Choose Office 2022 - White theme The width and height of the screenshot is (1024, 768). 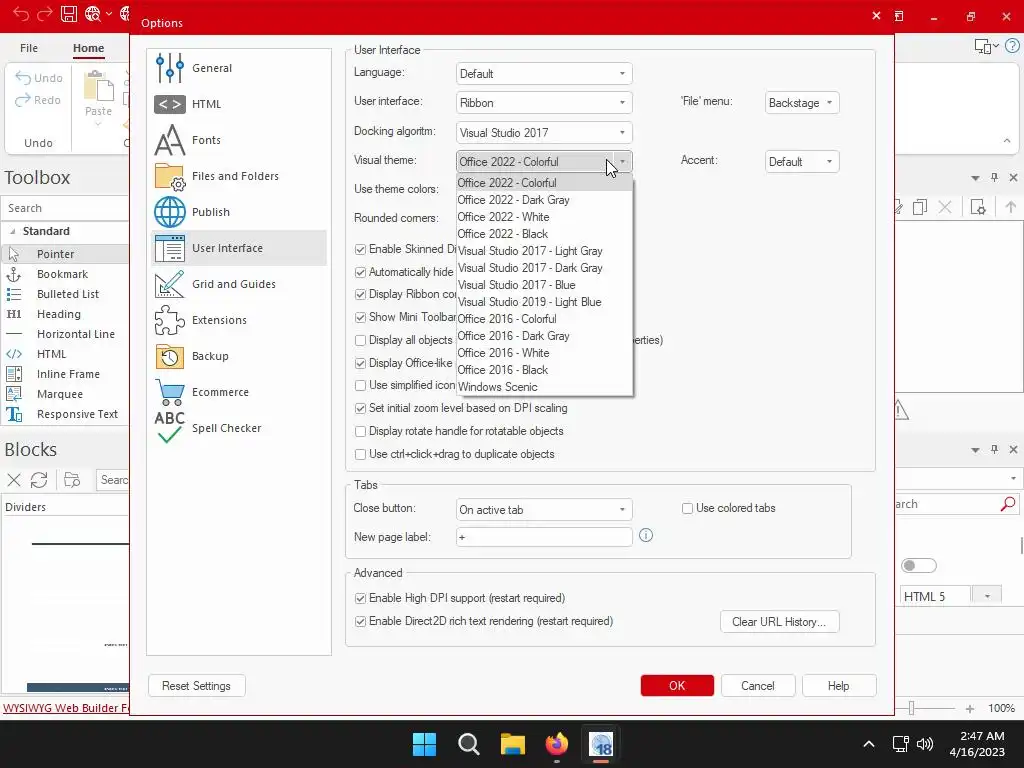click(544, 217)
